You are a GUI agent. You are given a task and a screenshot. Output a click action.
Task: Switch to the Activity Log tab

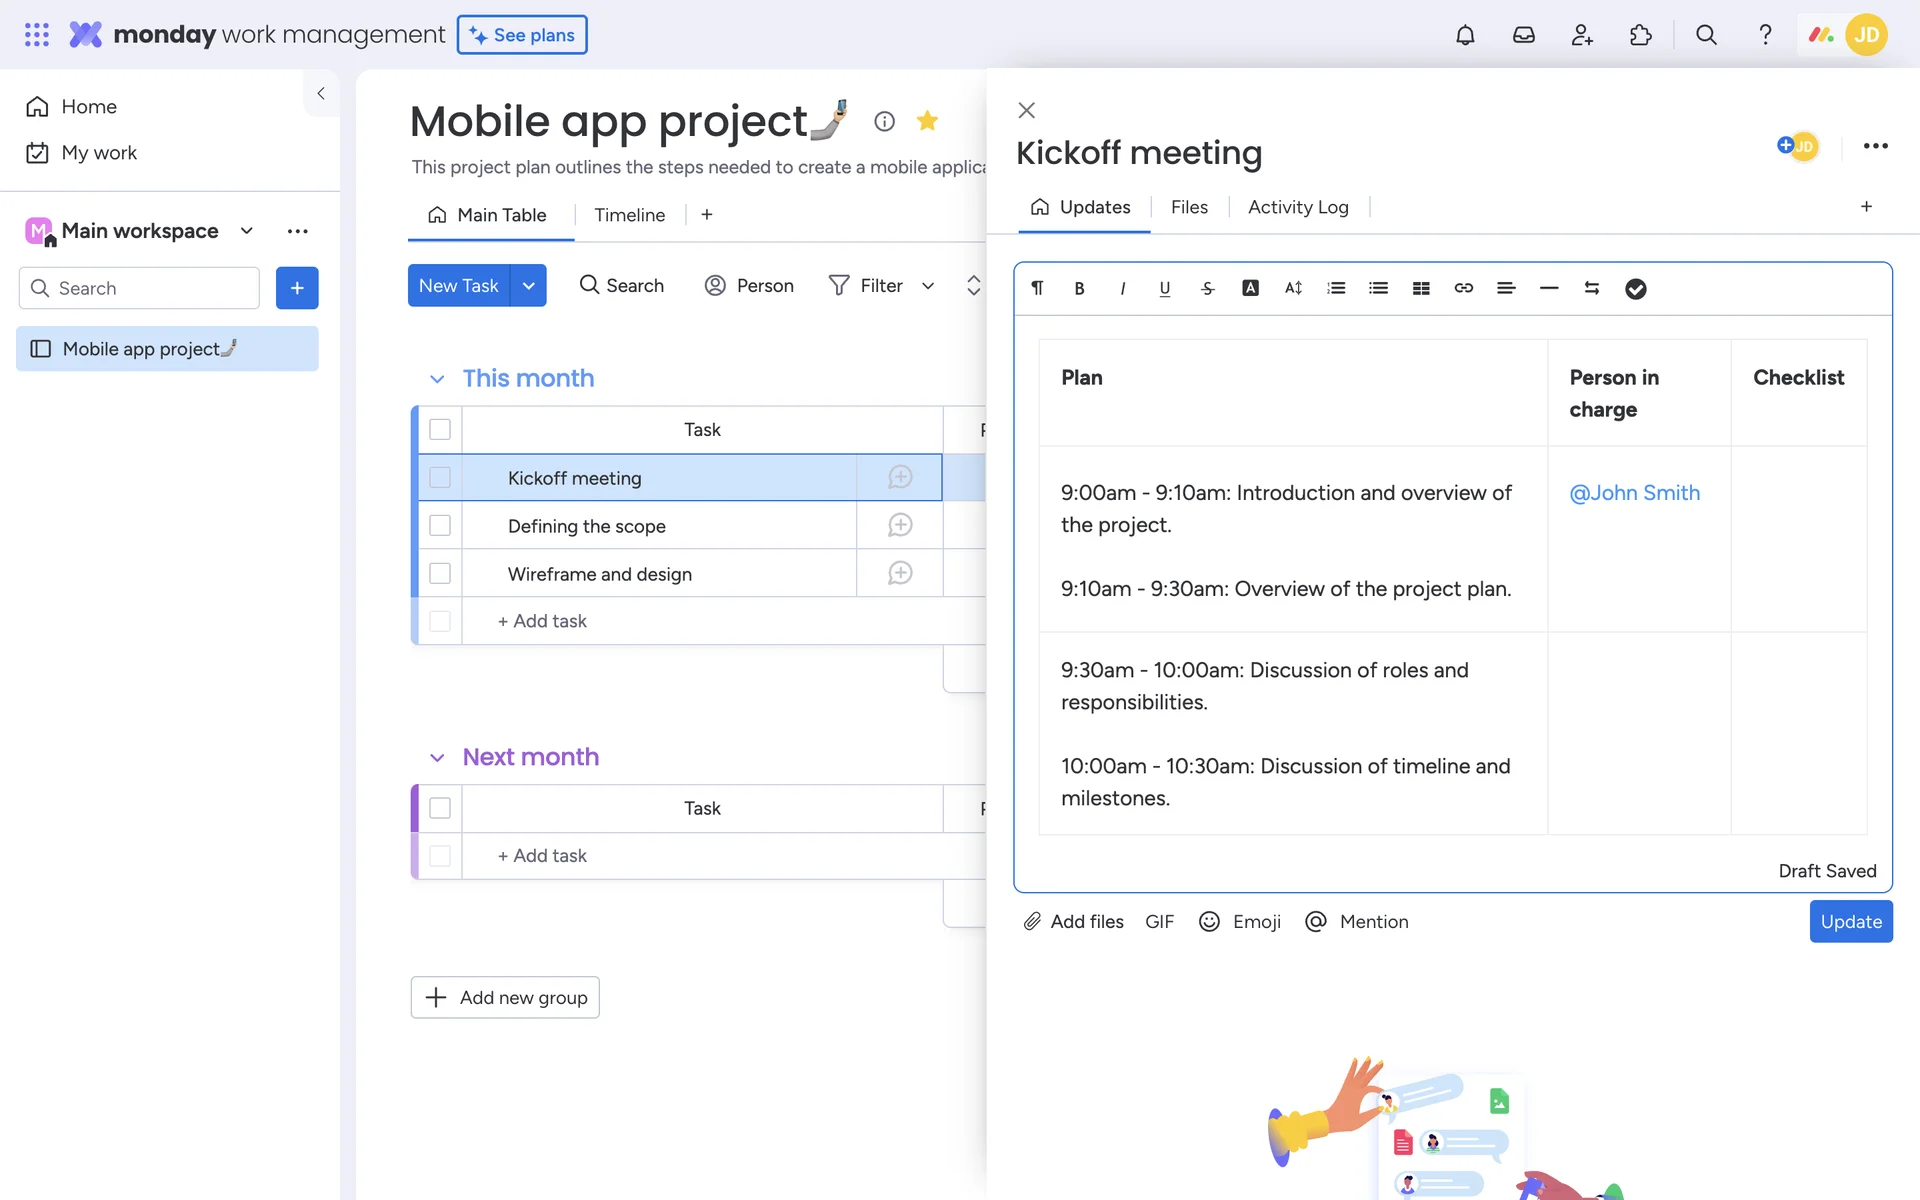click(x=1298, y=207)
